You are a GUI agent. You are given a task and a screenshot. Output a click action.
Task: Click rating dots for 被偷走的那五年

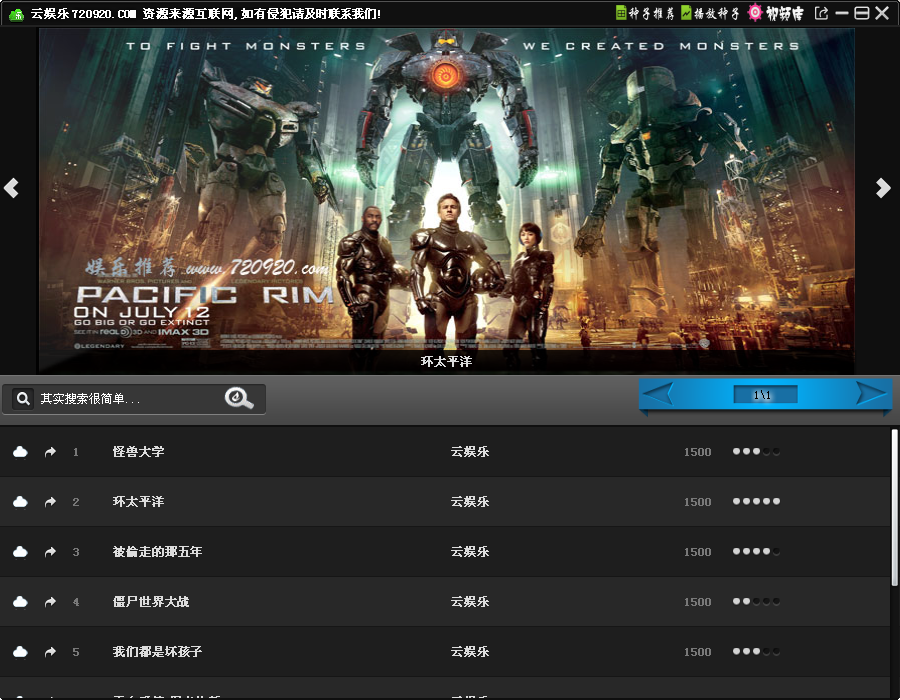pos(756,551)
